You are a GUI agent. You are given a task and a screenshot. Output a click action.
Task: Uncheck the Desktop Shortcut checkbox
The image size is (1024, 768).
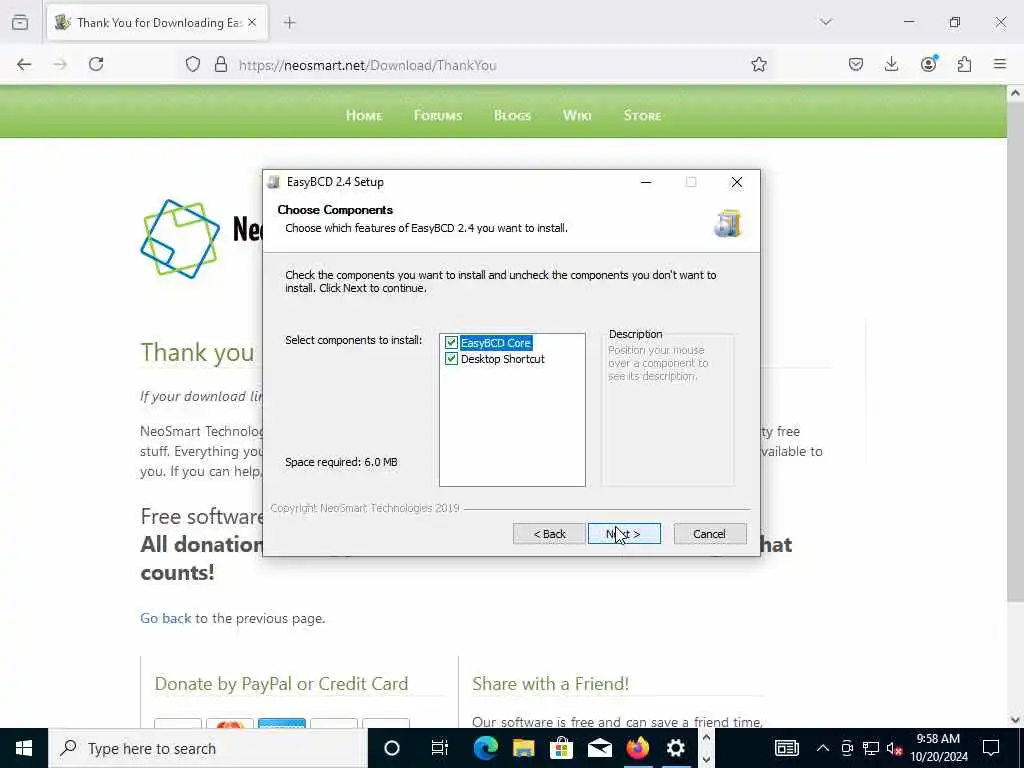451,359
